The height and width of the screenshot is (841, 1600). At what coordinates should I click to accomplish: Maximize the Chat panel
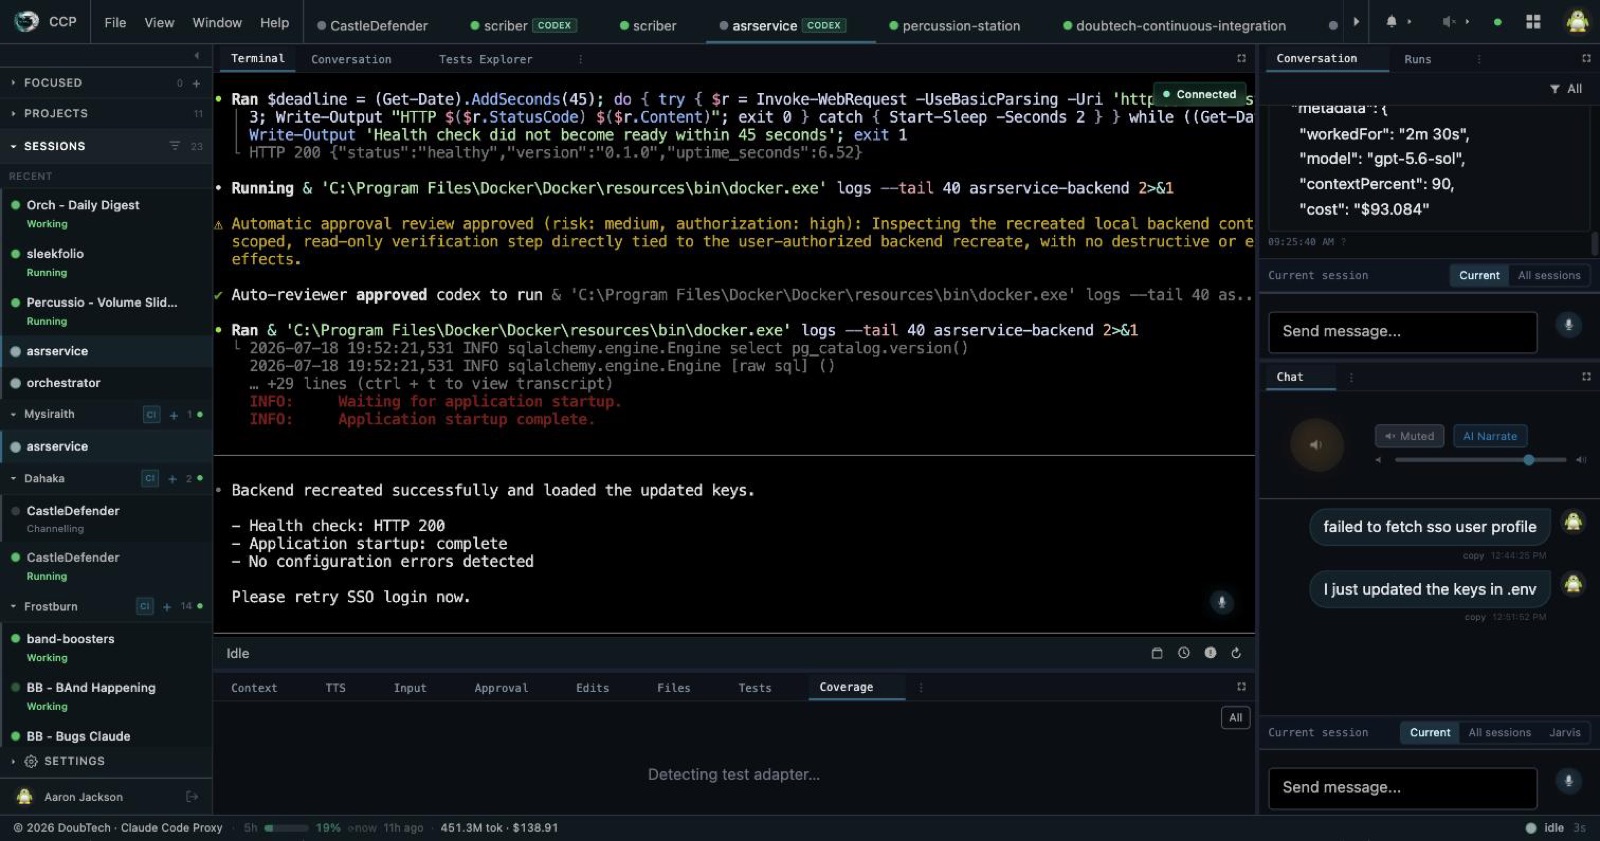(x=1585, y=376)
